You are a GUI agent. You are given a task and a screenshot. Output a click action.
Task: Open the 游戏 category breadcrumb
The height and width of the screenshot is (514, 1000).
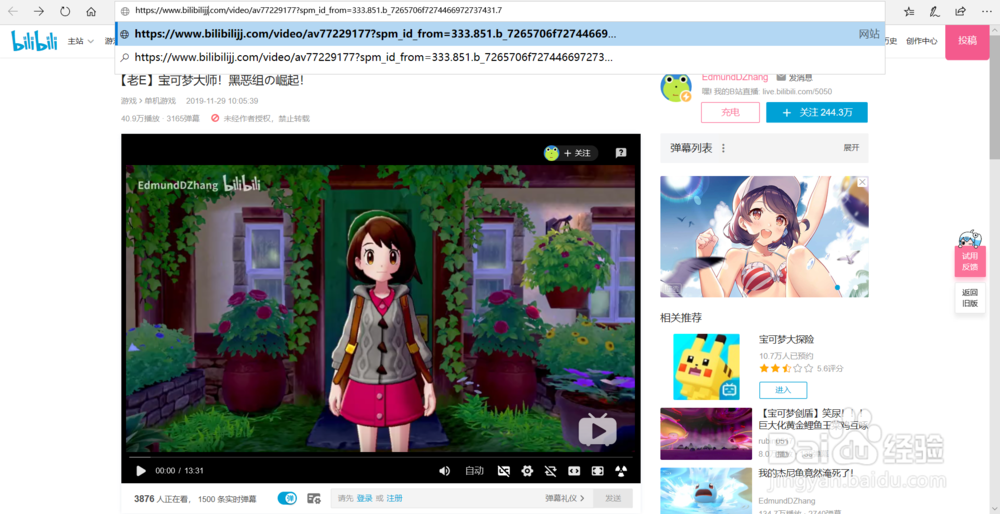[x=128, y=101]
